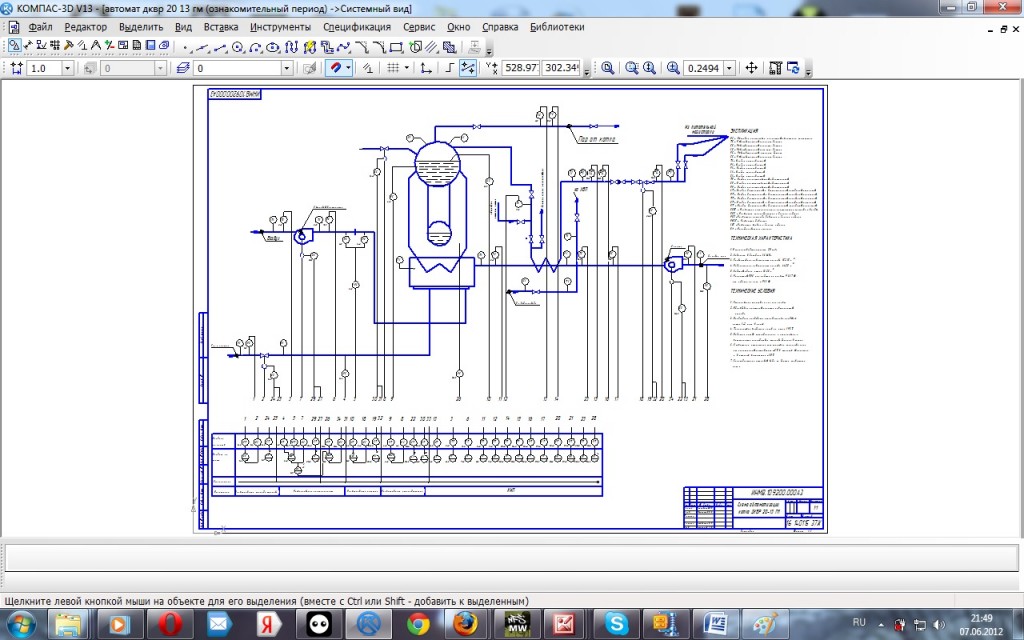This screenshot has height=640, width=1024.
Task: Toggle orthogonal drawing mode
Action: (x=449, y=68)
